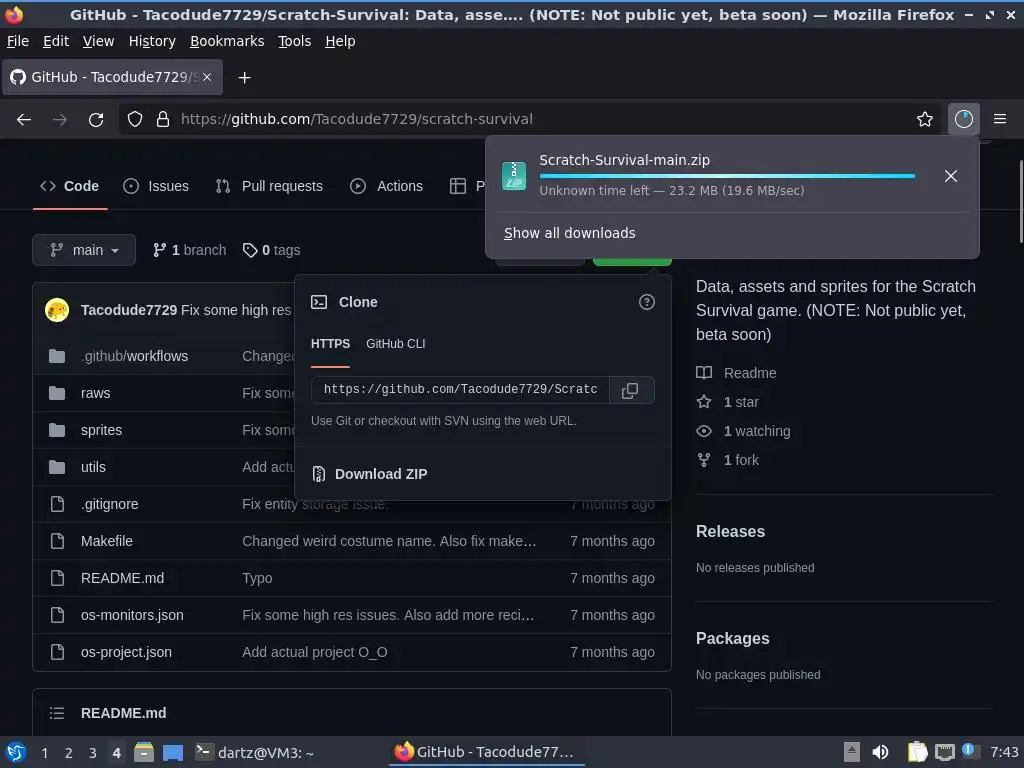Image resolution: width=1024 pixels, height=768 pixels.
Task: Click the clone URL text field
Action: pos(460,390)
